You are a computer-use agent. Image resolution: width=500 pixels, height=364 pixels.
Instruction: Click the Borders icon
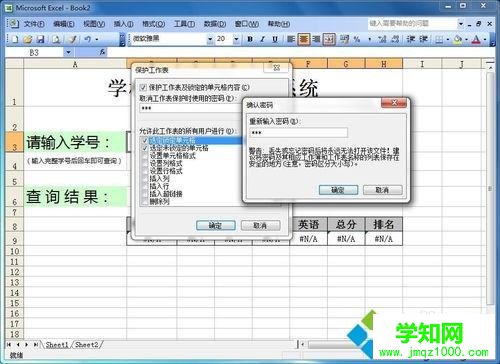[439, 40]
